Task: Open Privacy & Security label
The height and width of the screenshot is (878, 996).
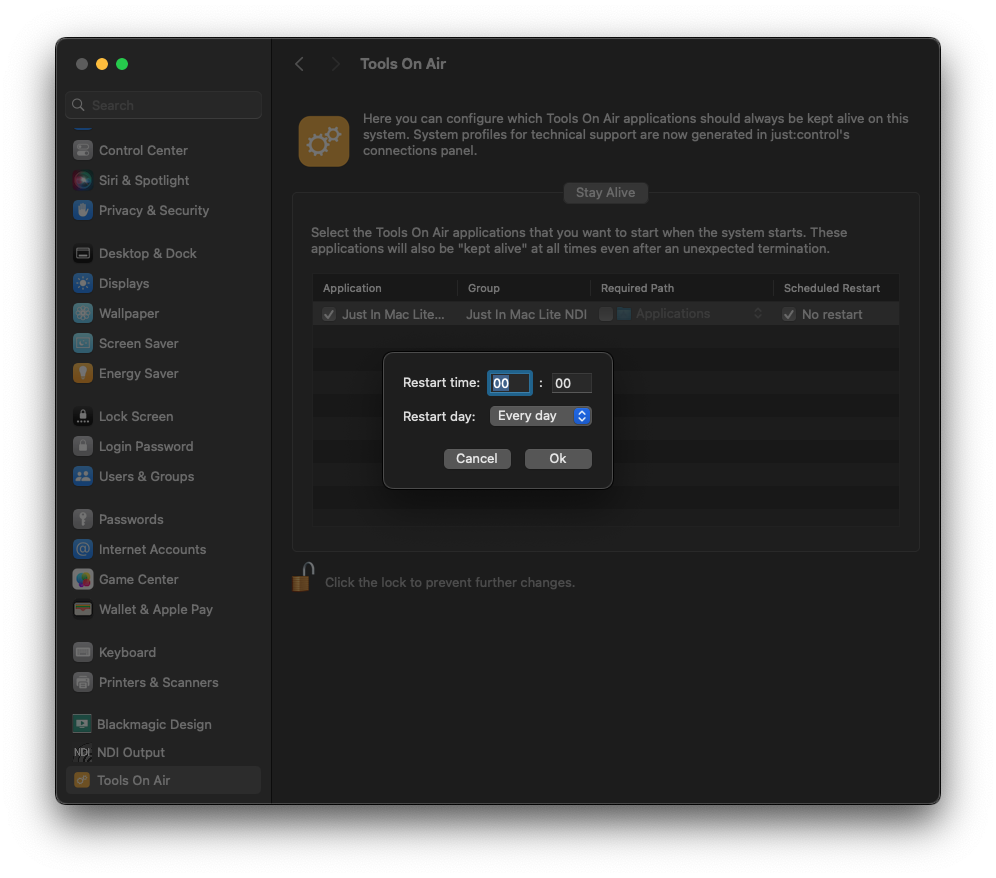Action: pos(154,210)
